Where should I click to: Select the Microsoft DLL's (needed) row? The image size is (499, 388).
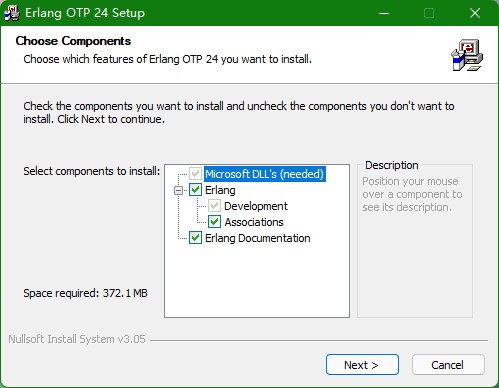coord(265,174)
